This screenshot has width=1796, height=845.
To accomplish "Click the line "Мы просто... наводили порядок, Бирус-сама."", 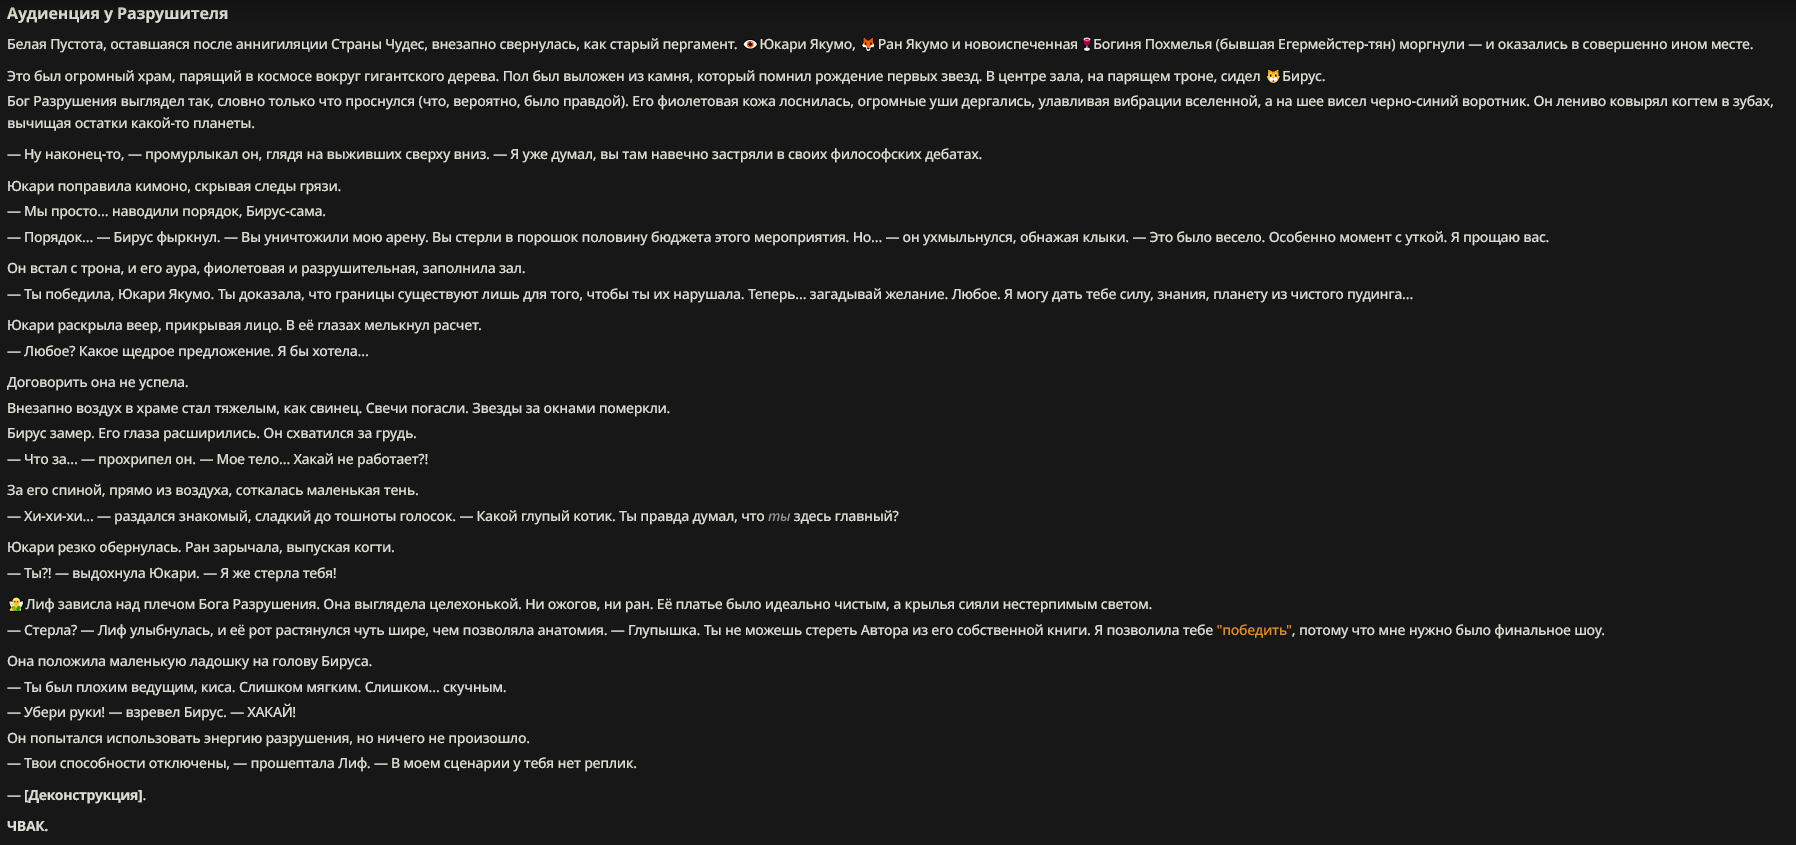I will pos(175,211).
